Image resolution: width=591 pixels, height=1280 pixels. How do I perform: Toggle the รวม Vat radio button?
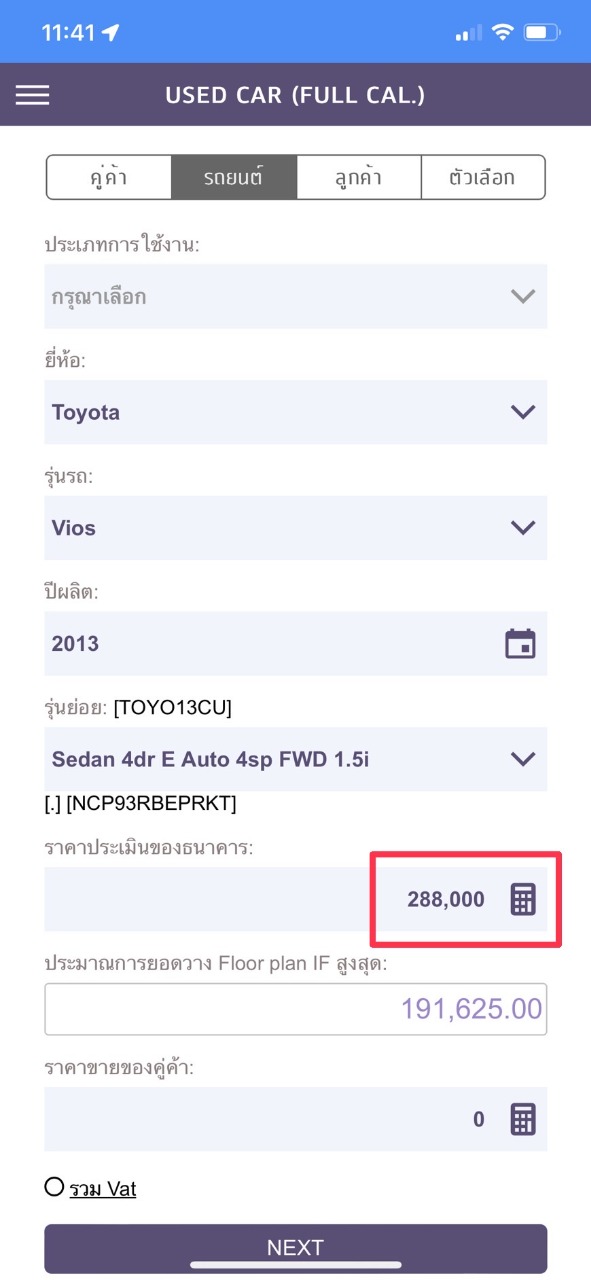click(x=54, y=1187)
